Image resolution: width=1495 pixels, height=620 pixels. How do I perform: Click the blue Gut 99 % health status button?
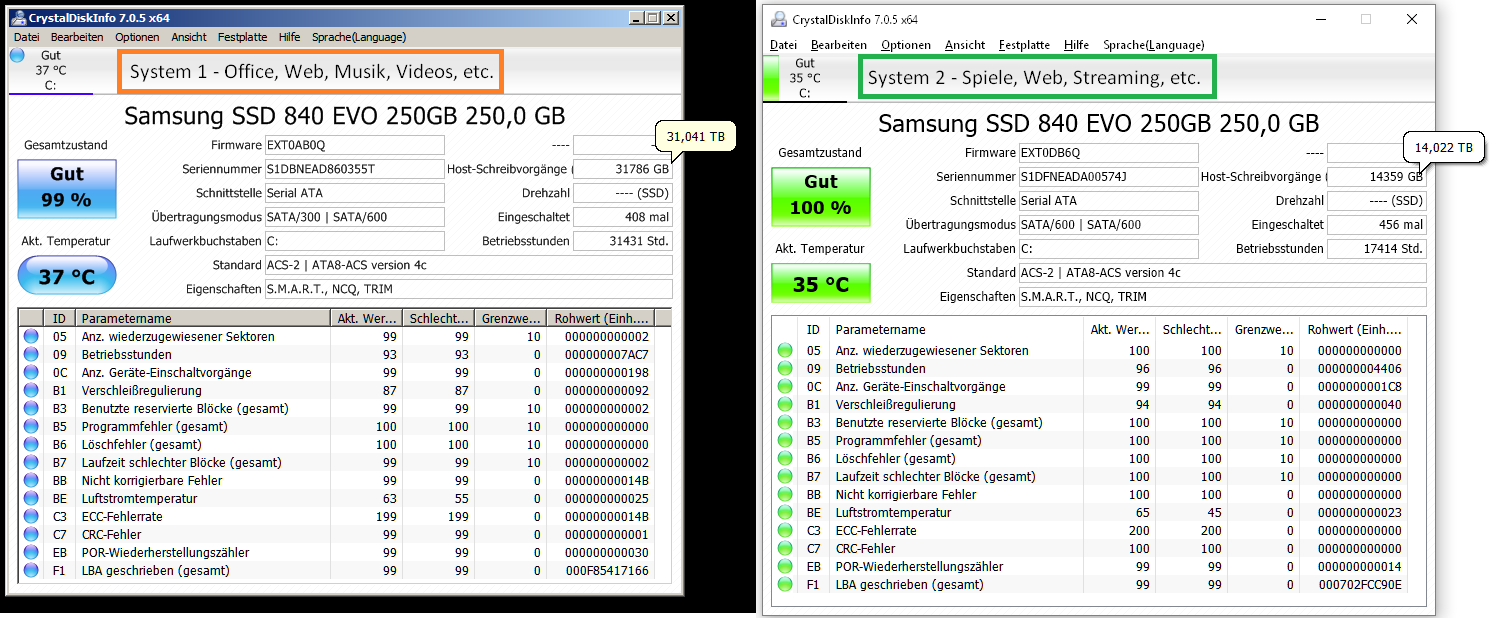66,189
